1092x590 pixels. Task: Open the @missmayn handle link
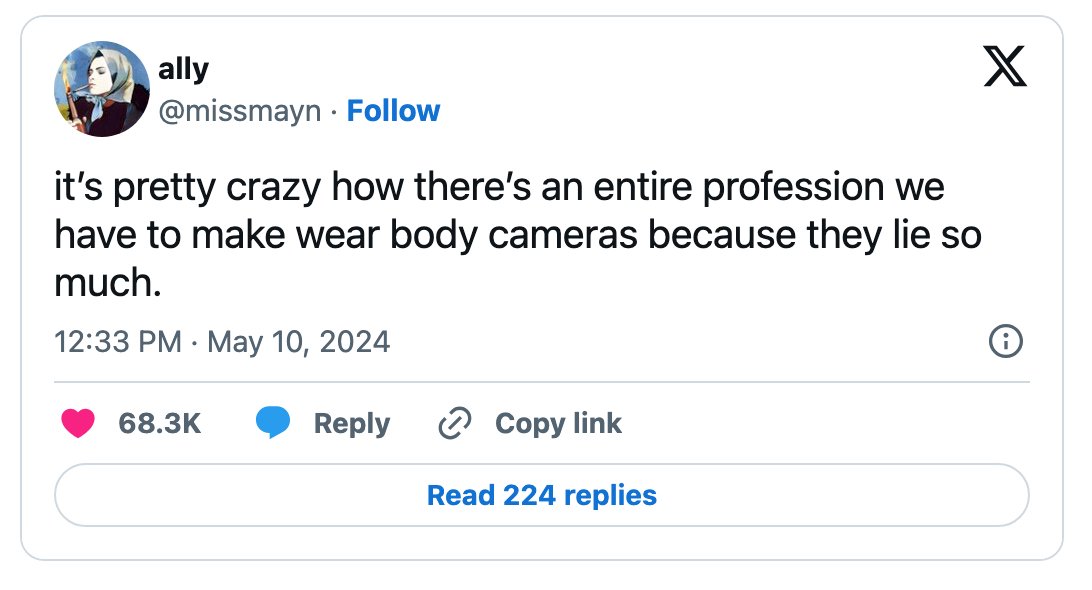click(x=240, y=111)
